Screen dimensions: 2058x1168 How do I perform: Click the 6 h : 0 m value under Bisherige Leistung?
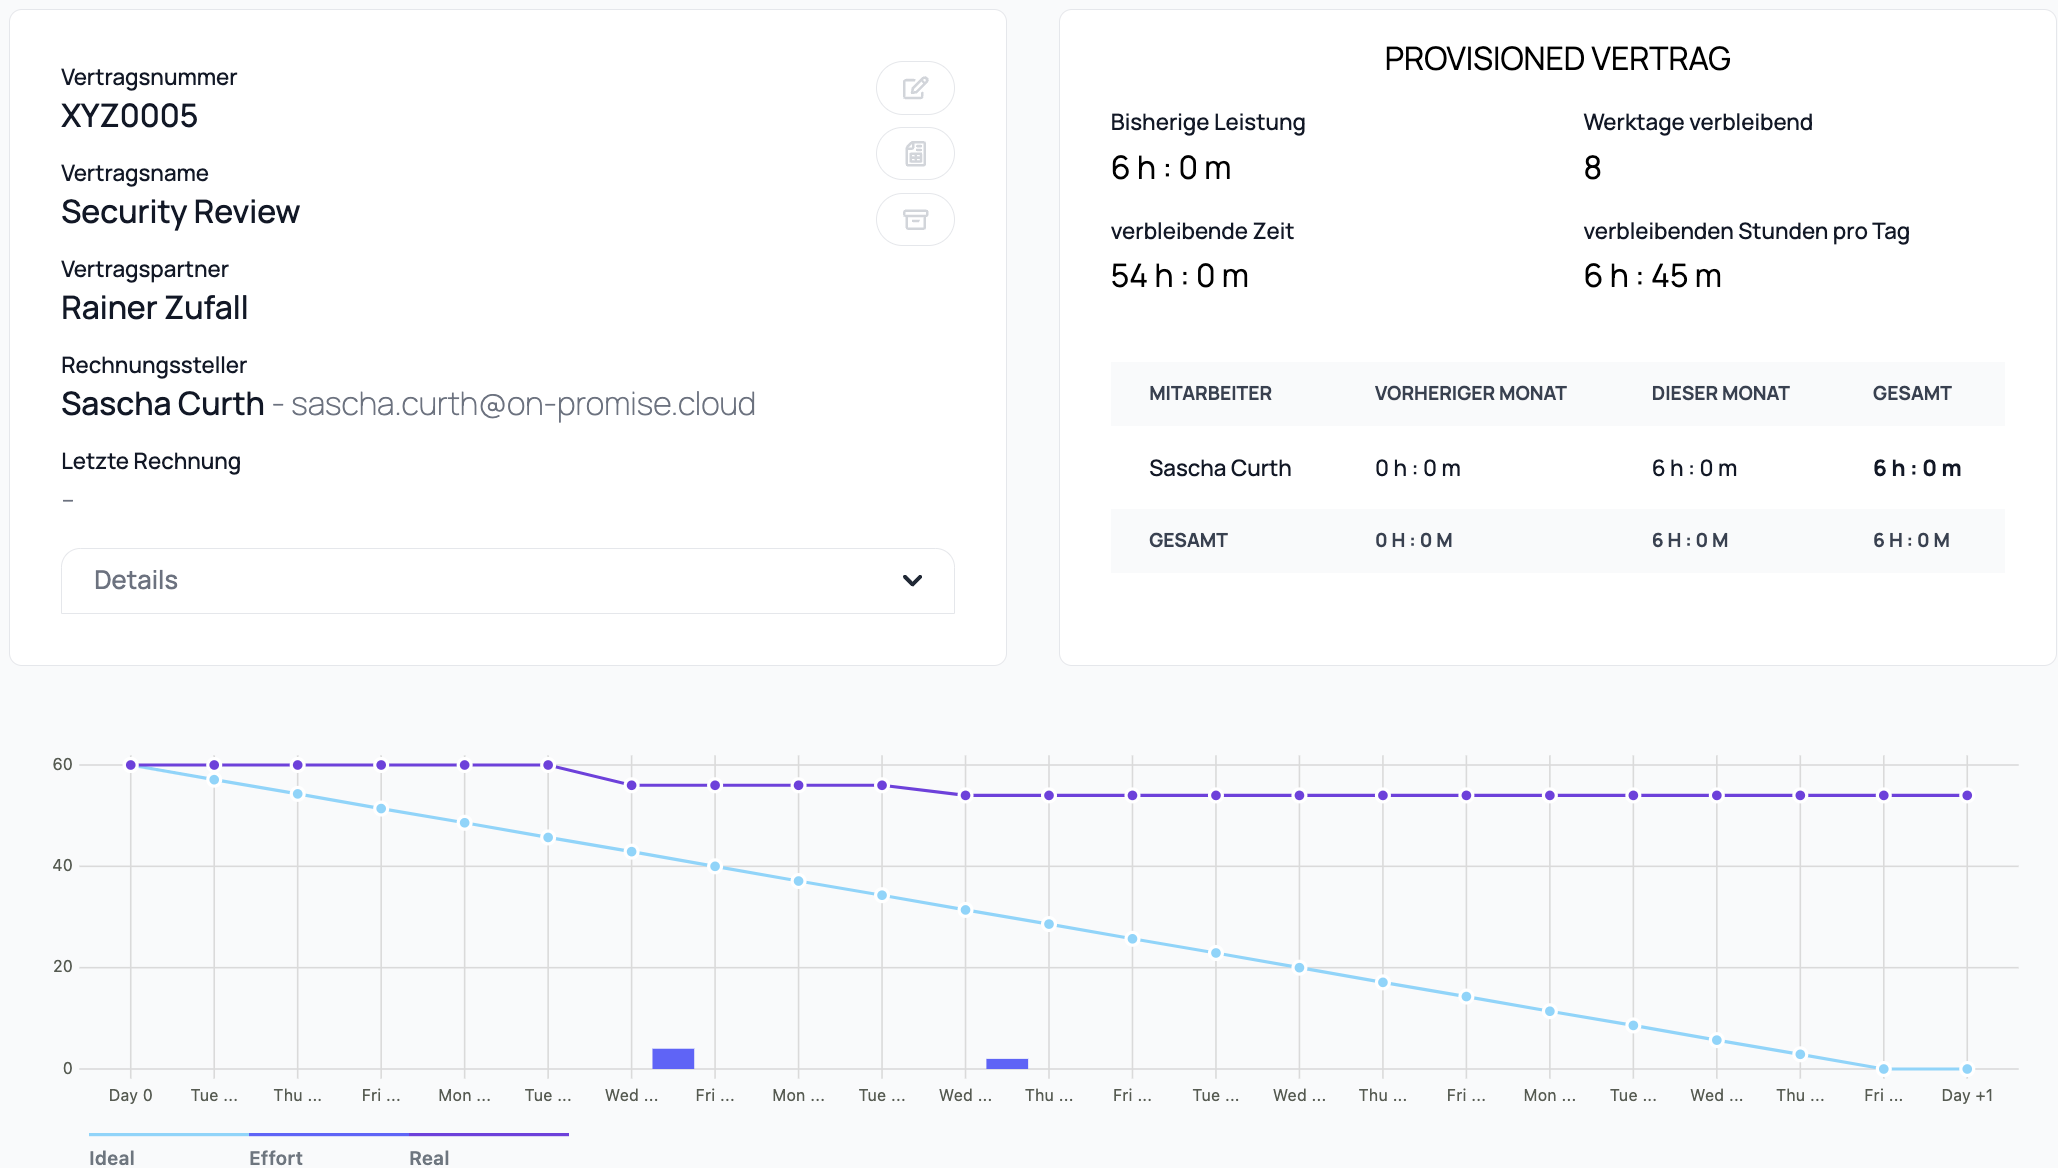click(x=1171, y=168)
